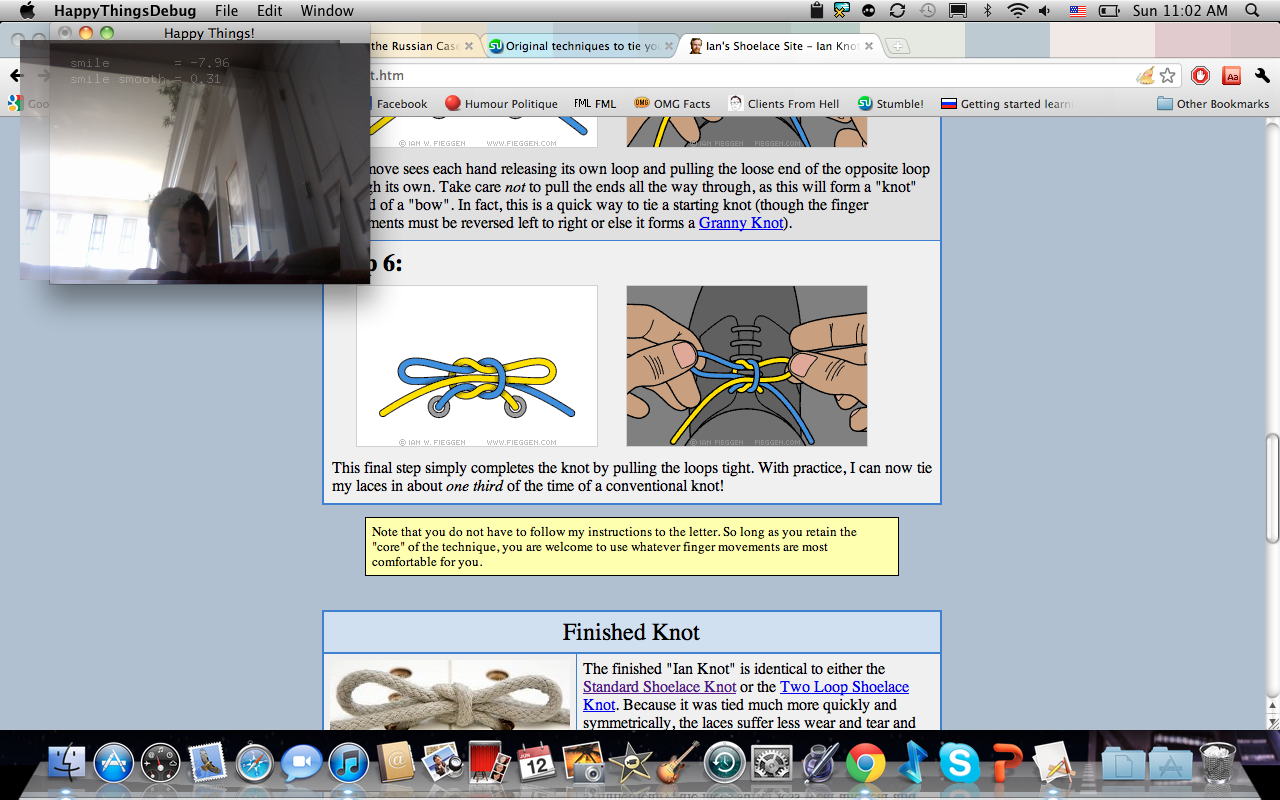Open the File menu

226,11
